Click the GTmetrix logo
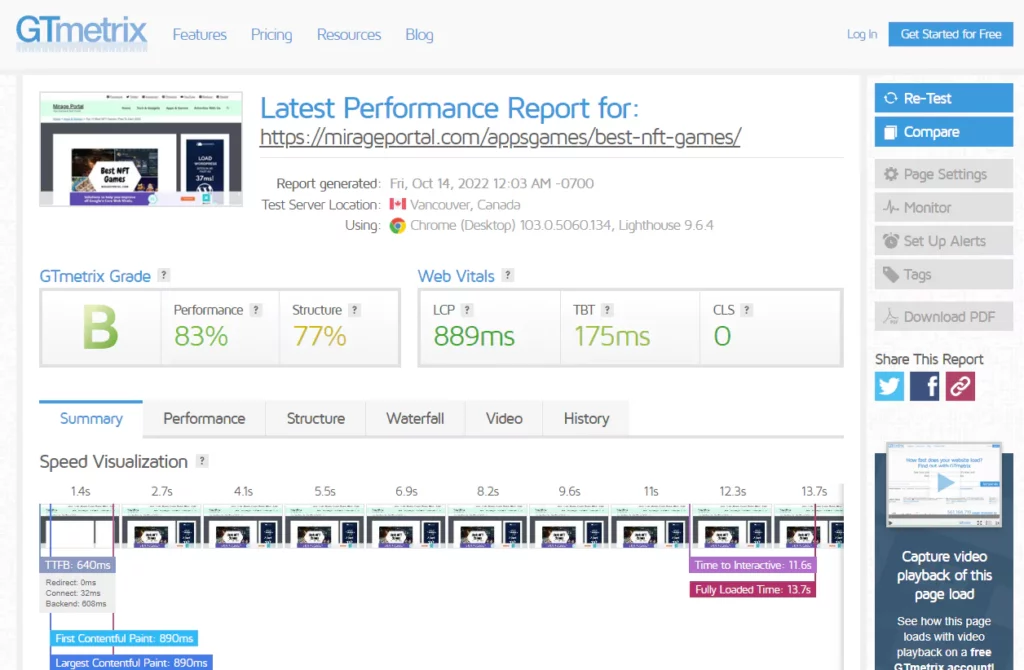Image resolution: width=1024 pixels, height=670 pixels. coord(82,32)
